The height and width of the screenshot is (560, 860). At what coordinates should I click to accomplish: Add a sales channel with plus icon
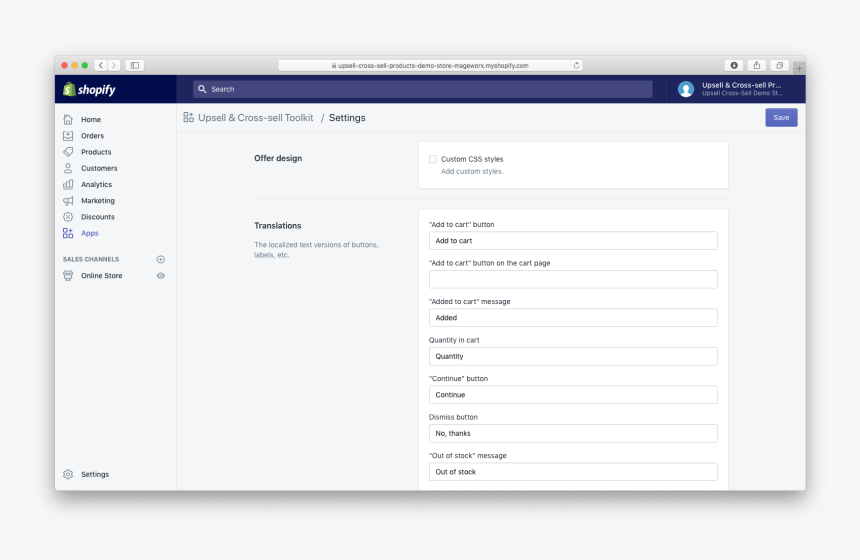point(161,259)
